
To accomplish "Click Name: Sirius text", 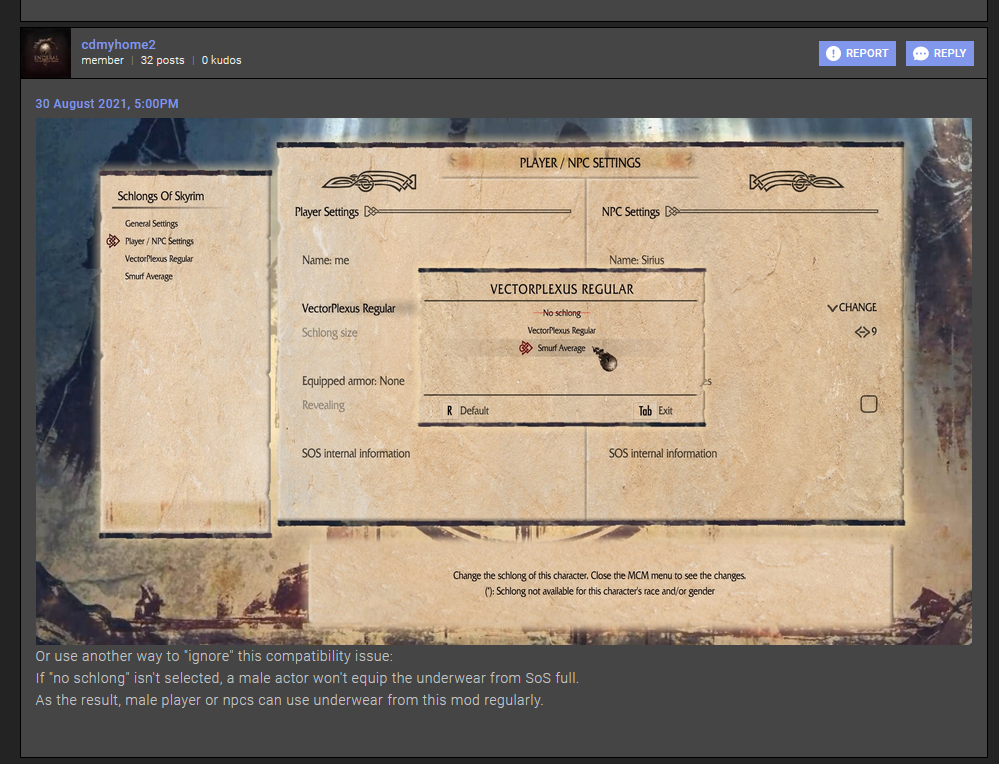I will tap(636, 260).
